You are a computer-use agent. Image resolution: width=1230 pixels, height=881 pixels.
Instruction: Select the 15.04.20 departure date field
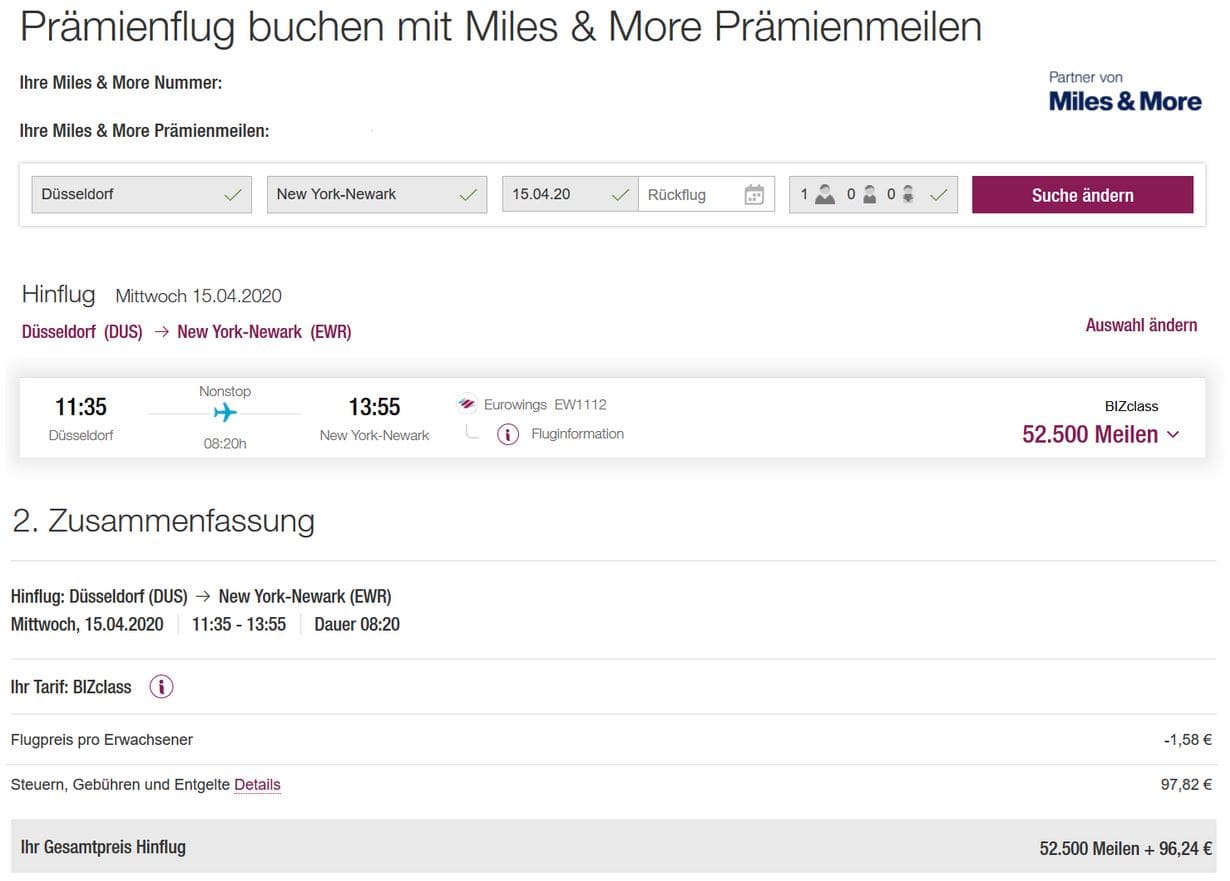point(570,194)
